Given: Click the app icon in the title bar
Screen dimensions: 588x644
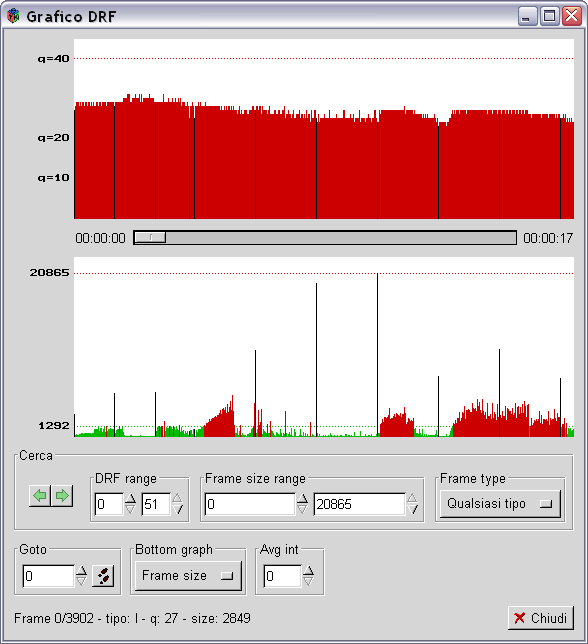Looking at the screenshot, I should coord(14,16).
